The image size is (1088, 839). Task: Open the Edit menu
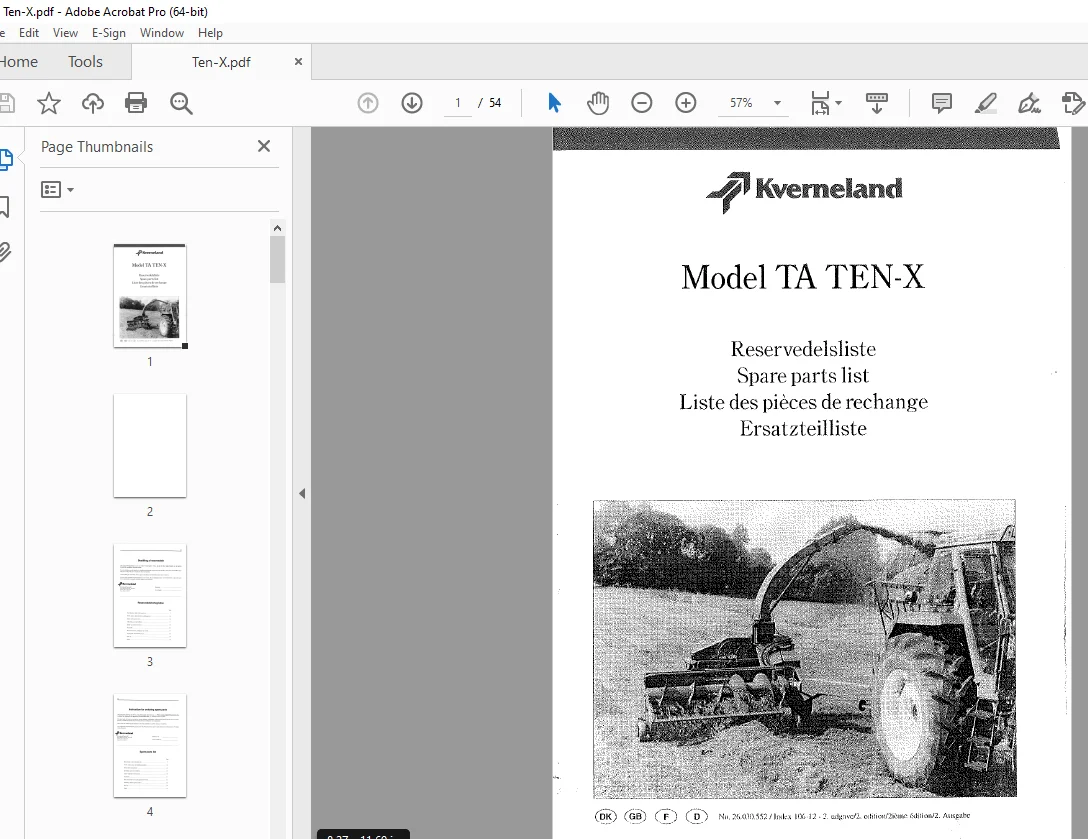(28, 33)
